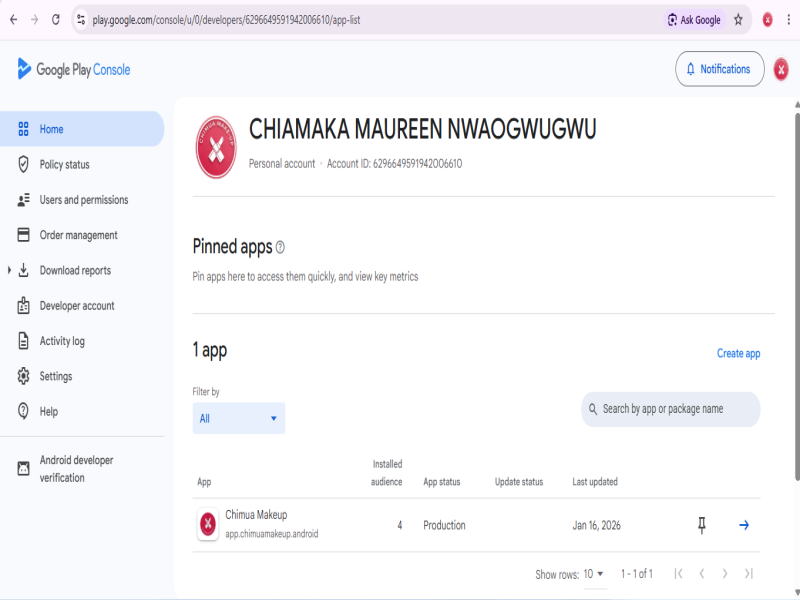Click the next page chevron
Screen dimensions: 800x600
724,574
